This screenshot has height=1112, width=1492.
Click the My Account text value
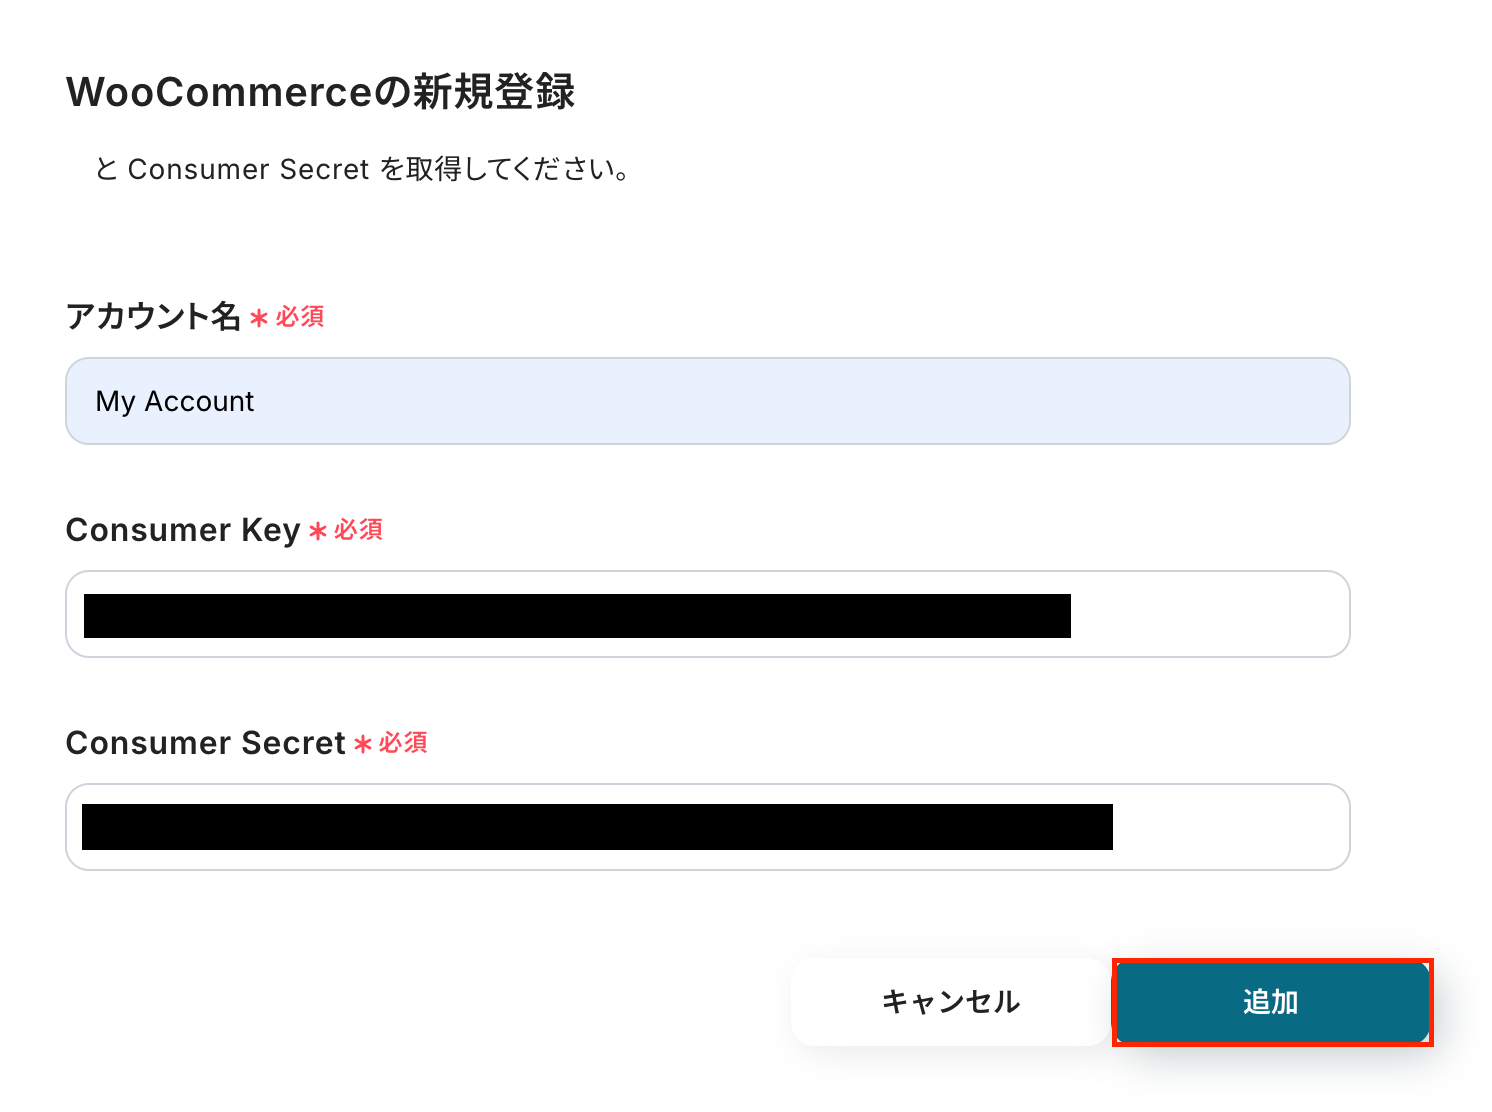click(x=175, y=401)
